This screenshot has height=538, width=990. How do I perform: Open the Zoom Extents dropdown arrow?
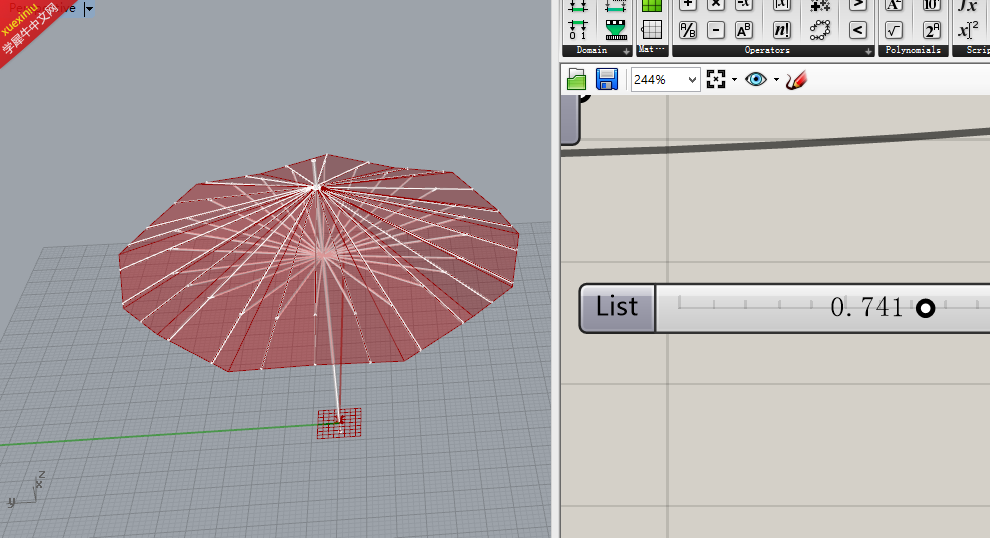pyautogui.click(x=734, y=80)
